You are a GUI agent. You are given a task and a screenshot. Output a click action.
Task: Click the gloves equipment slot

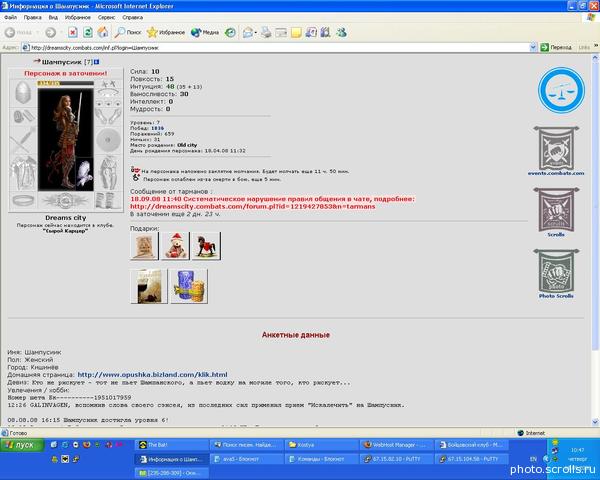(108, 116)
